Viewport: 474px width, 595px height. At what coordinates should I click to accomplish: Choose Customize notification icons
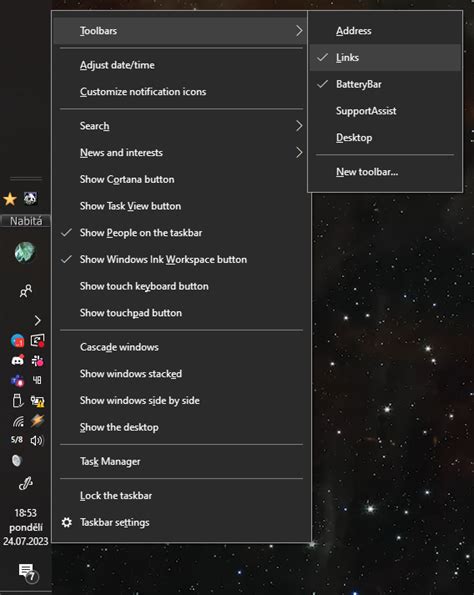tap(181, 91)
